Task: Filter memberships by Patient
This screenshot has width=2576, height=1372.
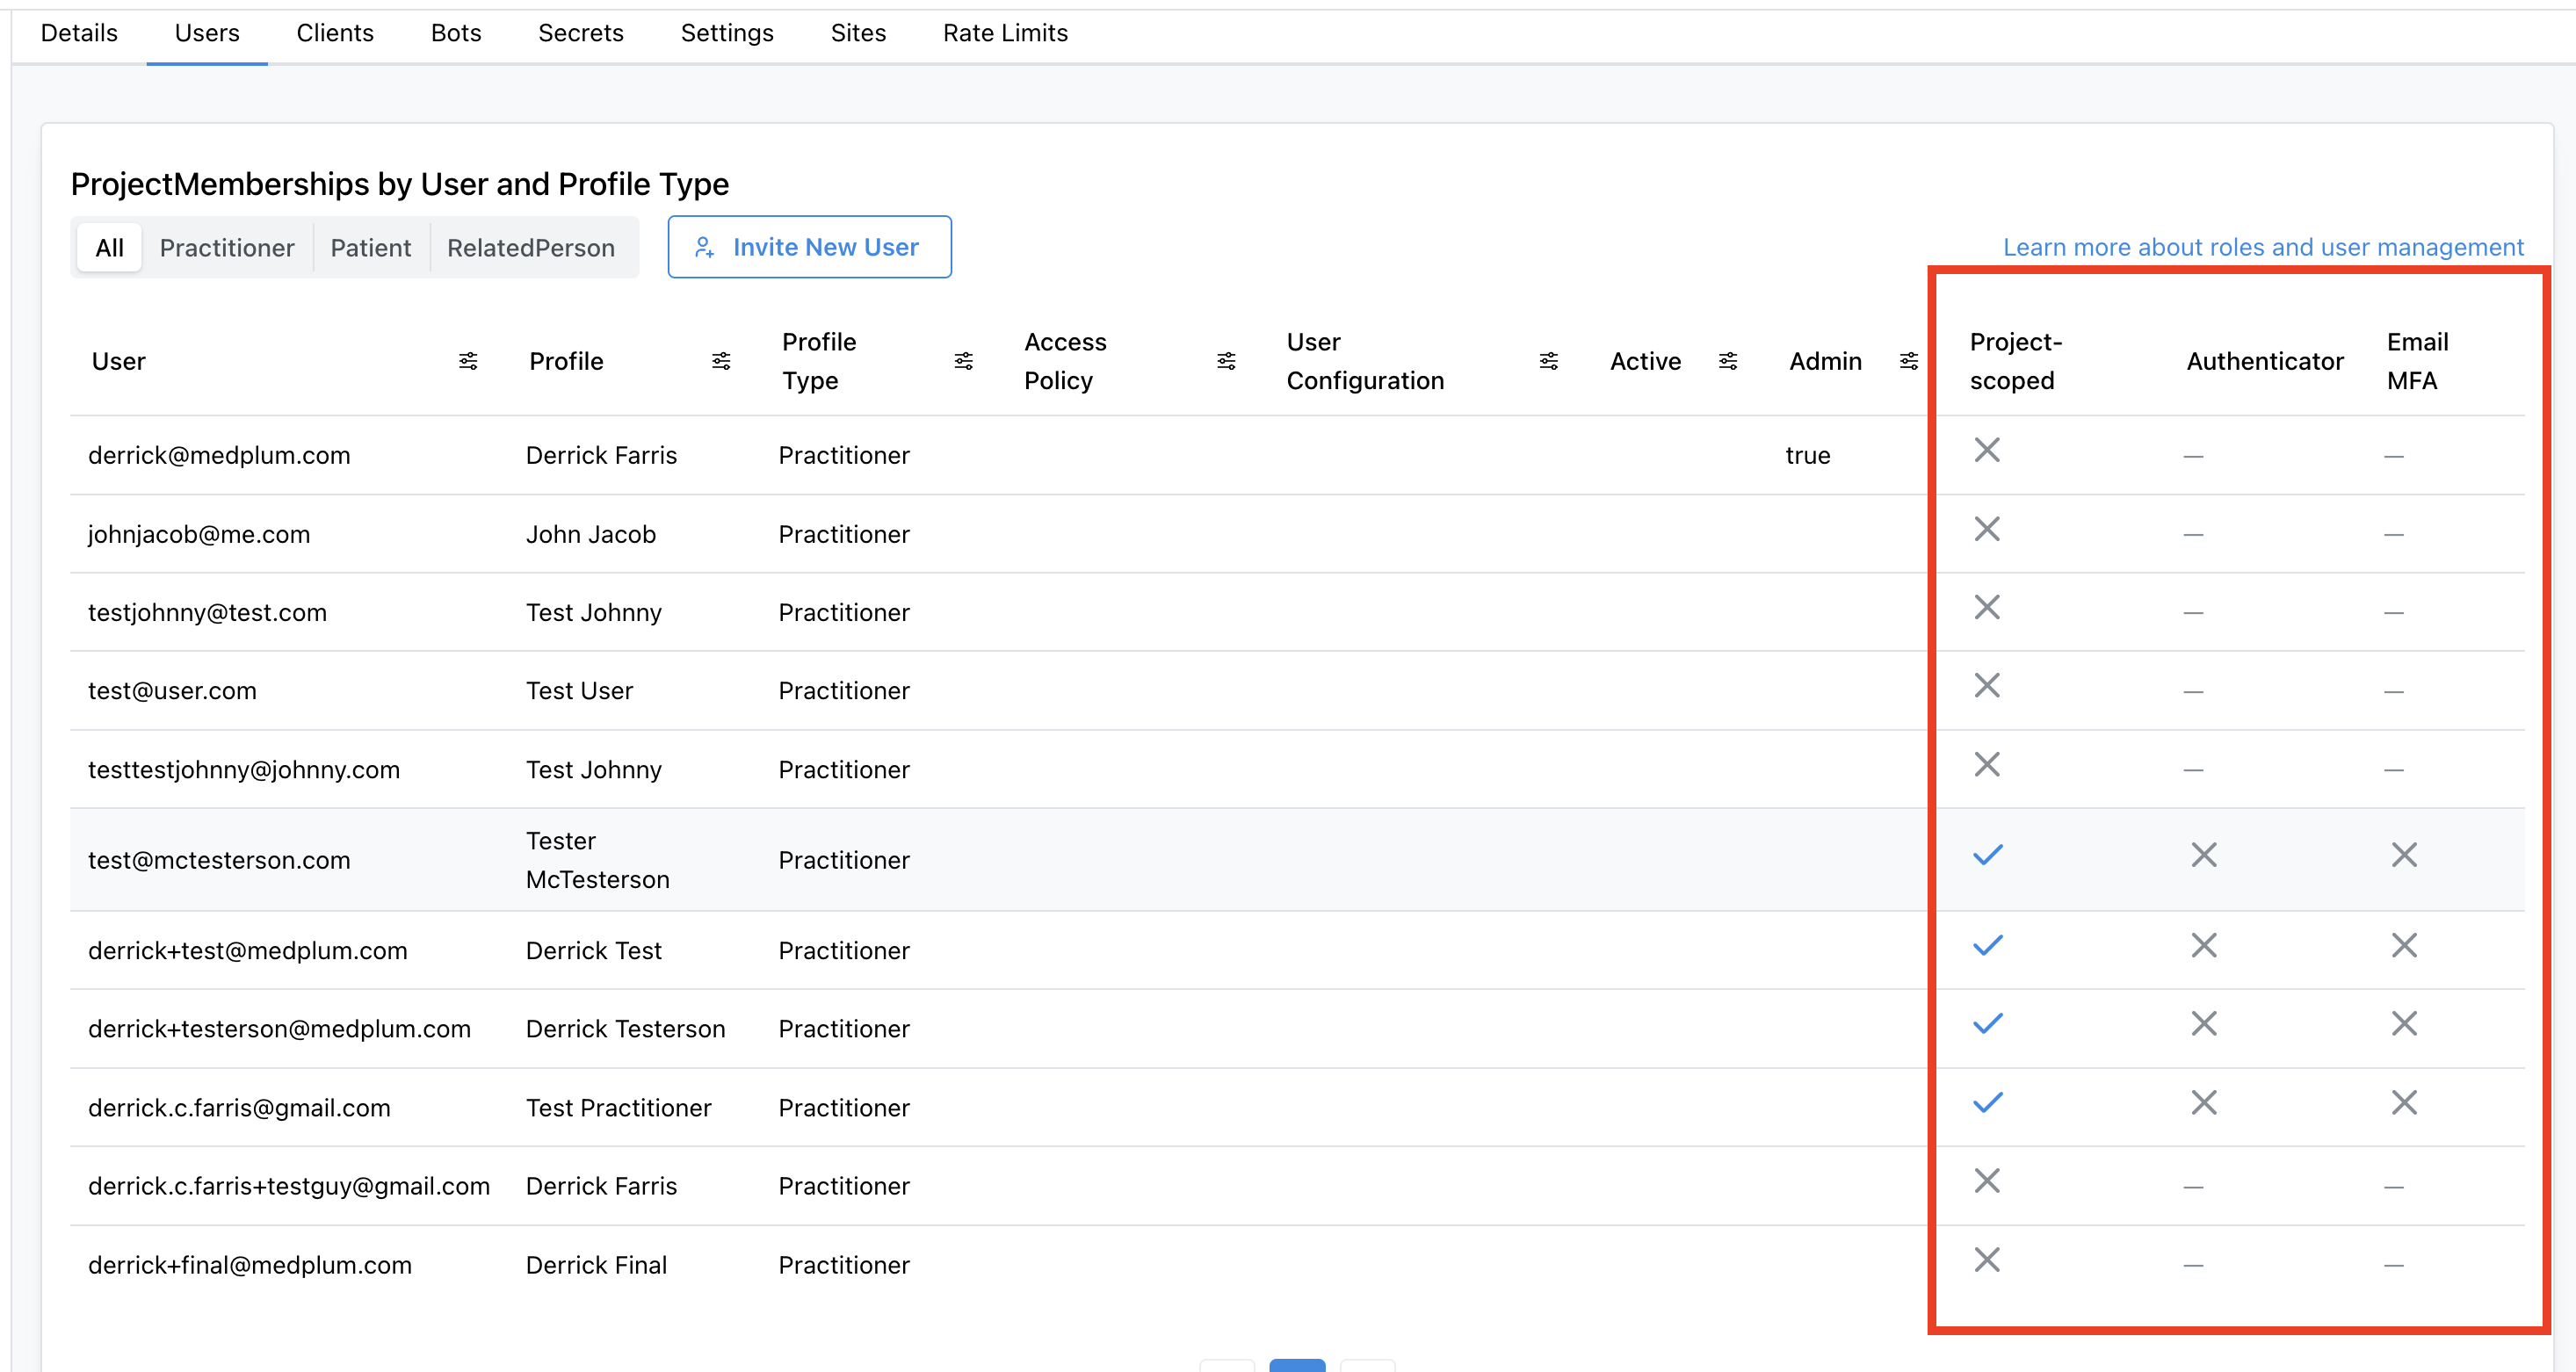Action: (x=371, y=247)
